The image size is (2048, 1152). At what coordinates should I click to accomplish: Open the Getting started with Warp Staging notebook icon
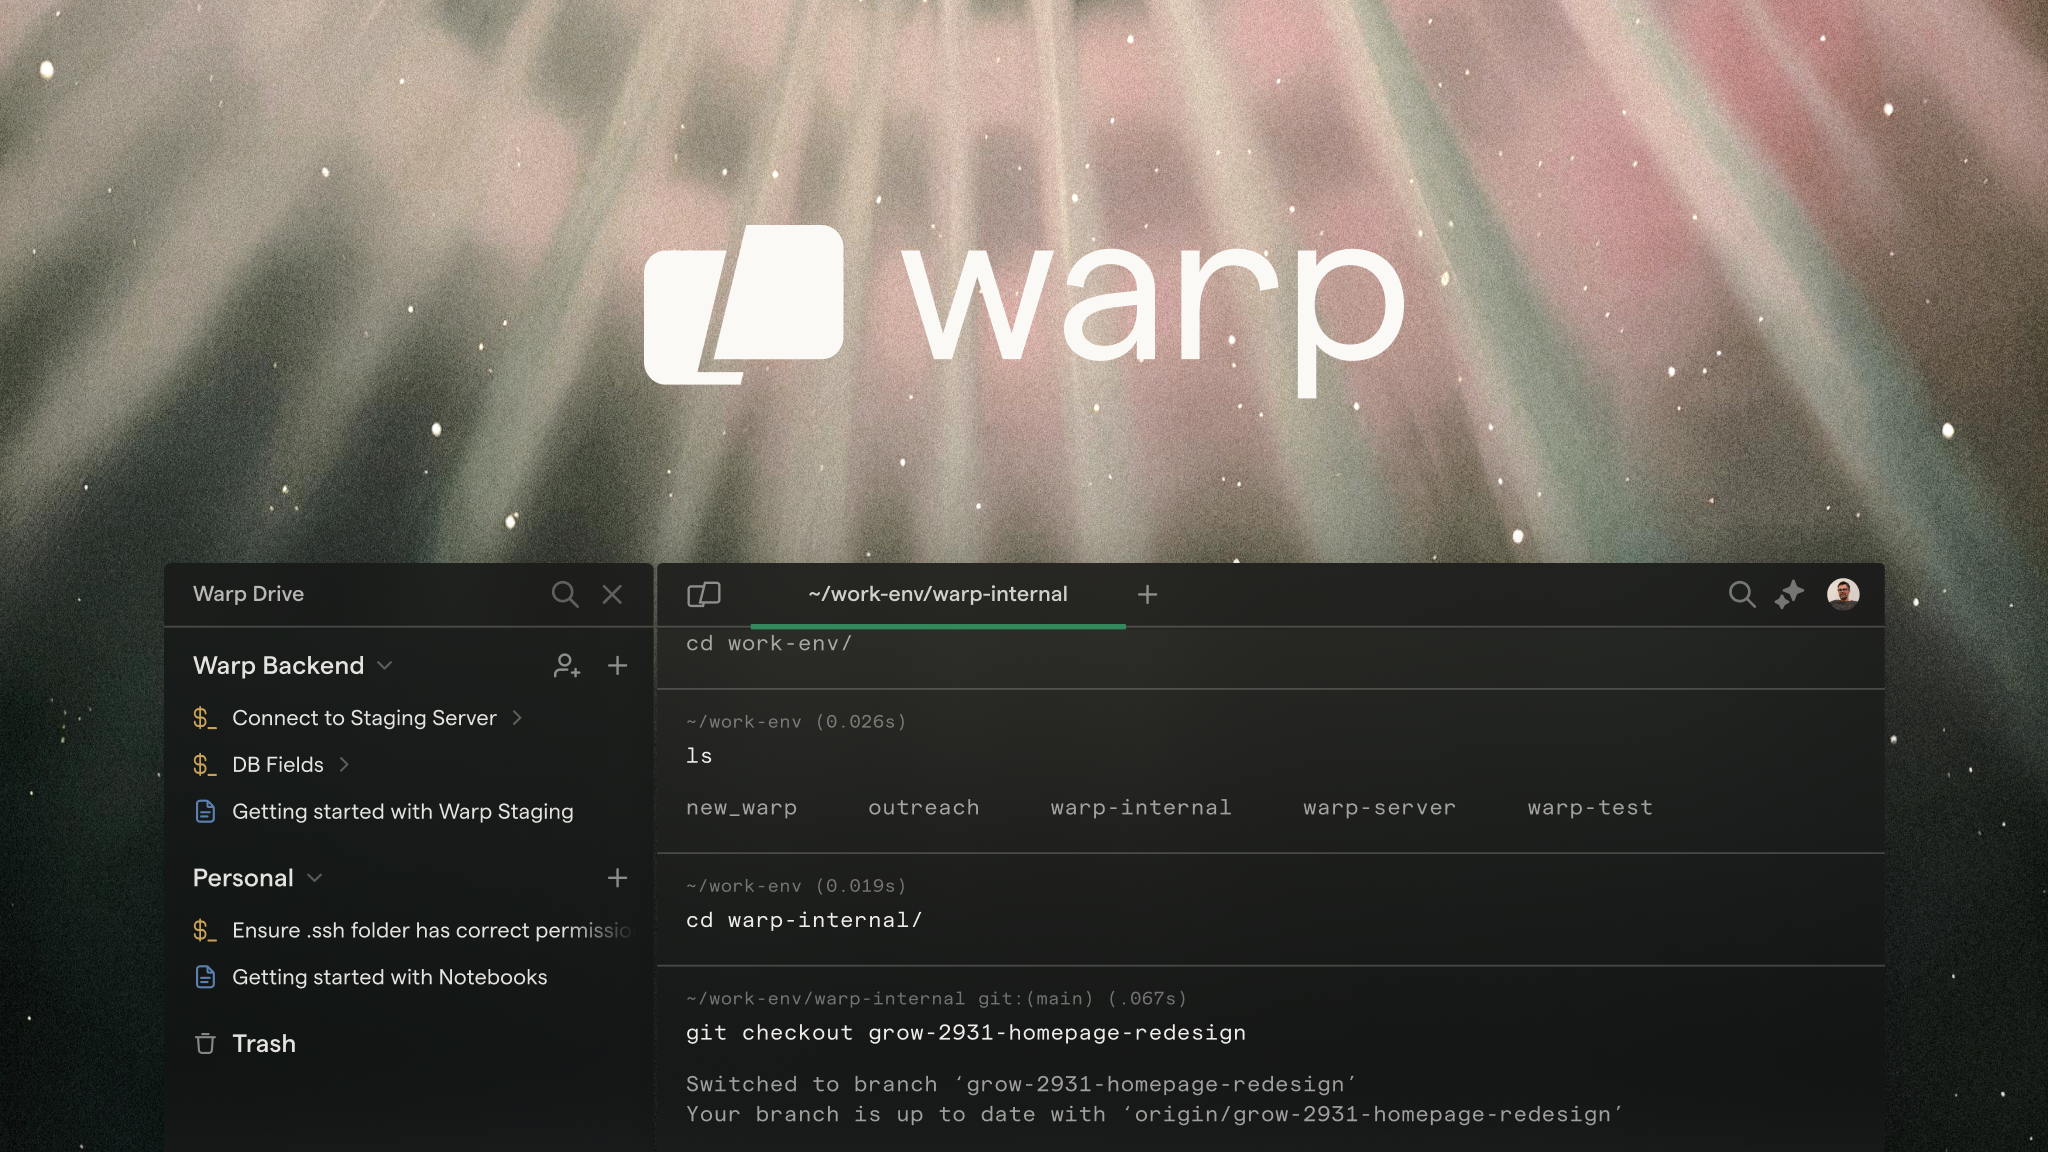click(x=205, y=812)
